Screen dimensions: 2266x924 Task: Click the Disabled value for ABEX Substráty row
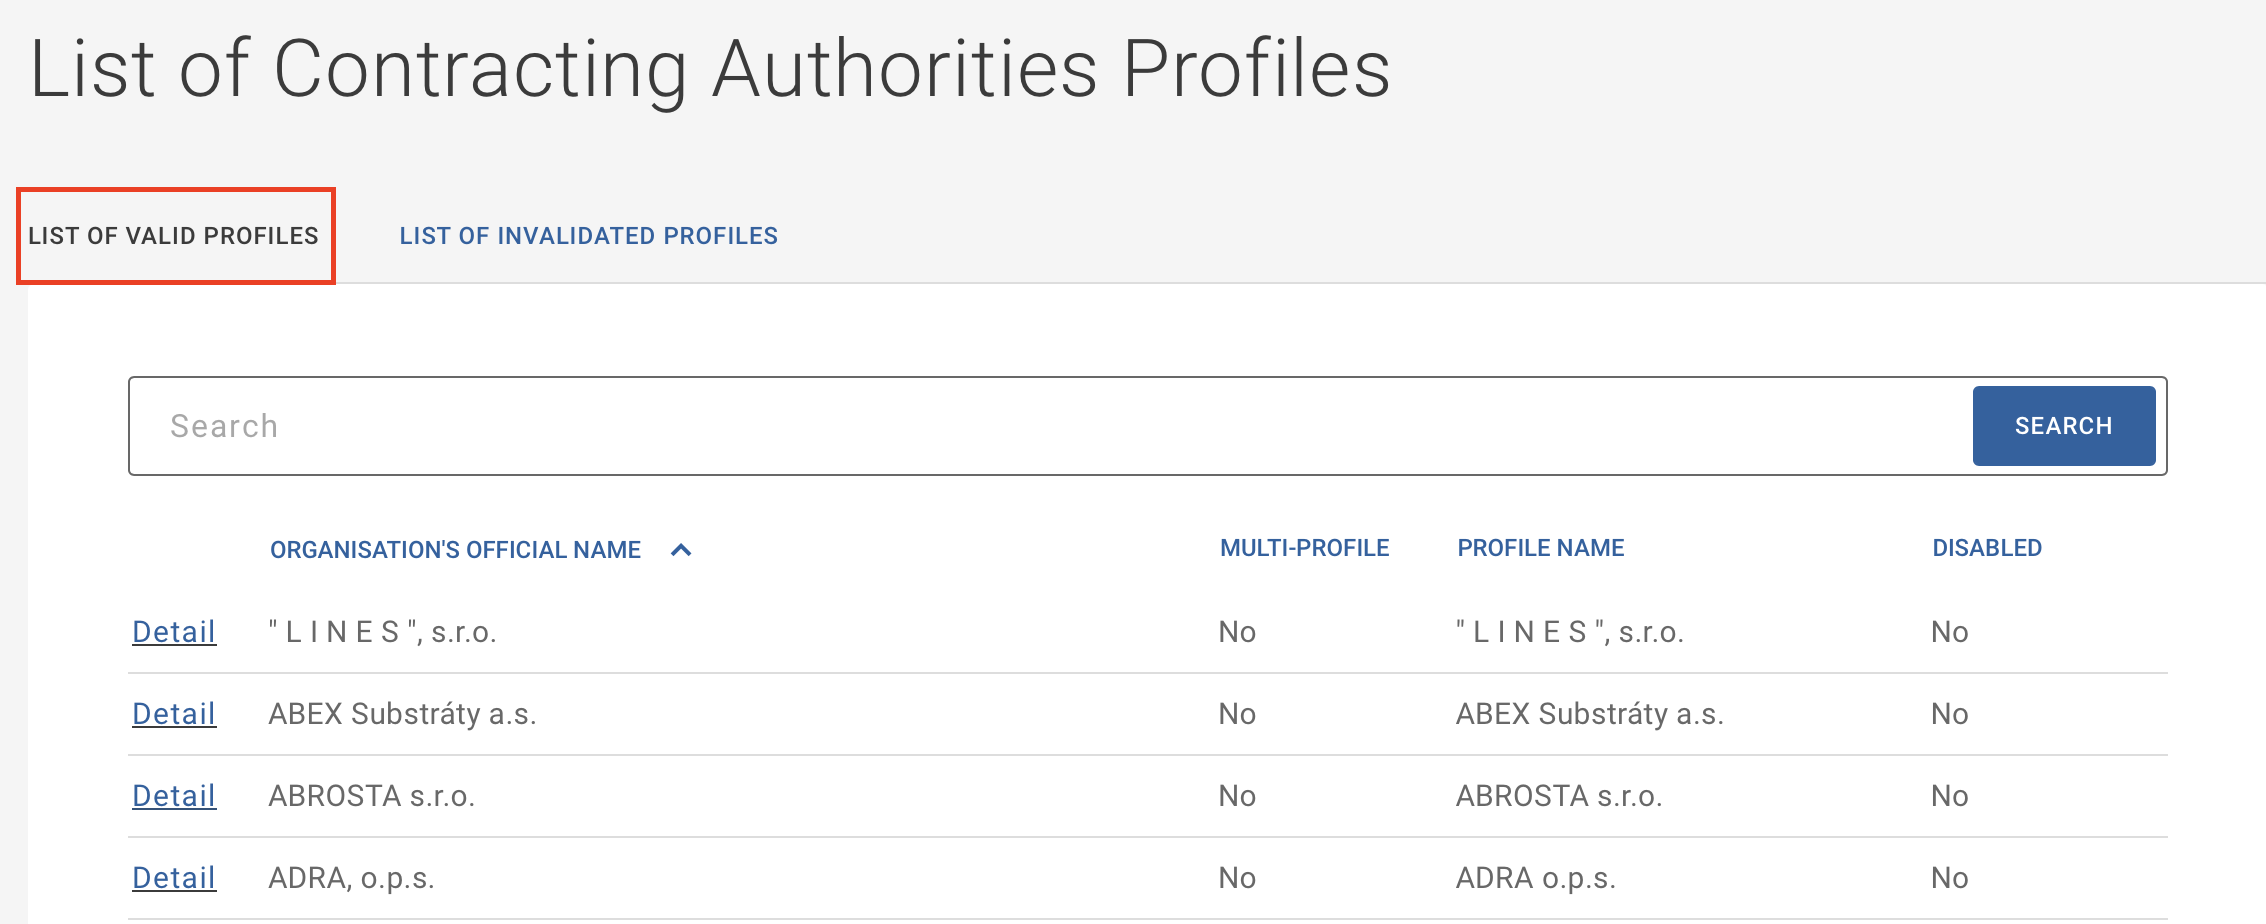click(x=1949, y=714)
